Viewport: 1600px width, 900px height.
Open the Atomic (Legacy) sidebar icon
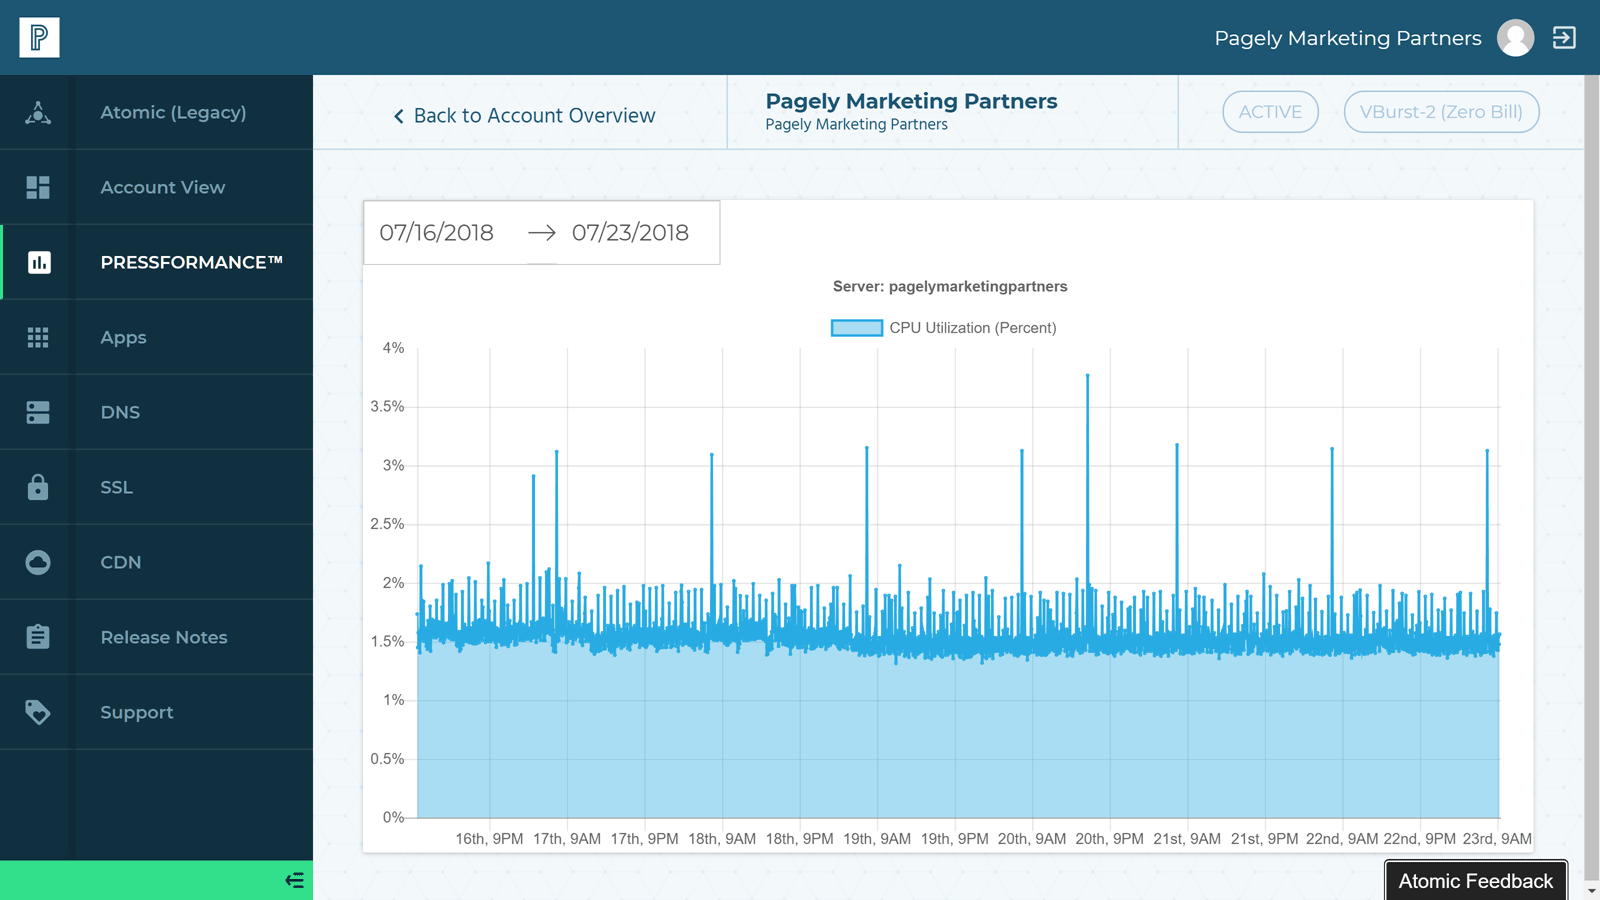pos(38,113)
